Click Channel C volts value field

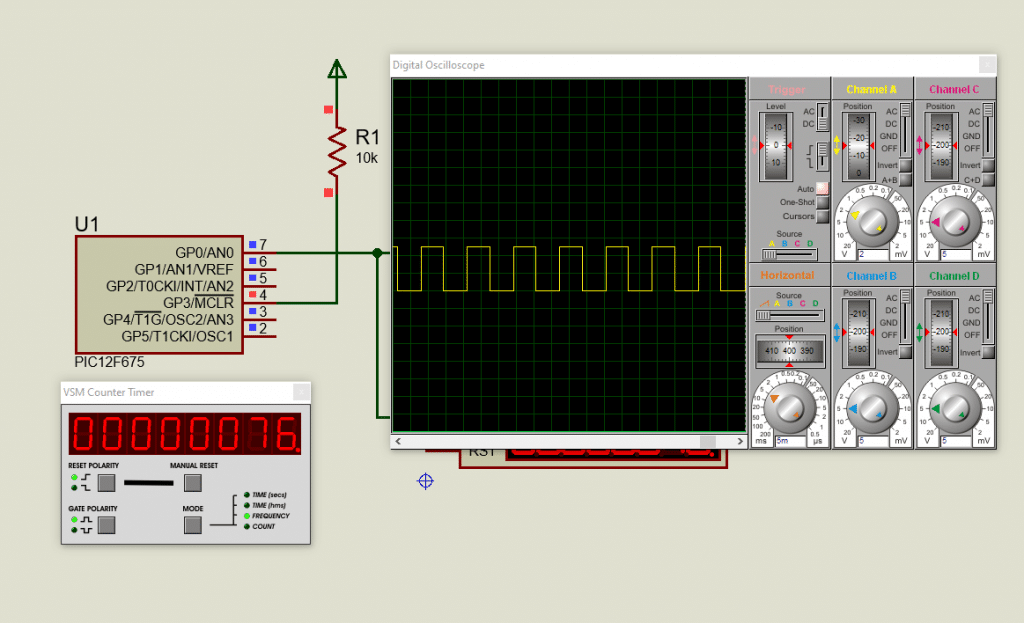(956, 255)
